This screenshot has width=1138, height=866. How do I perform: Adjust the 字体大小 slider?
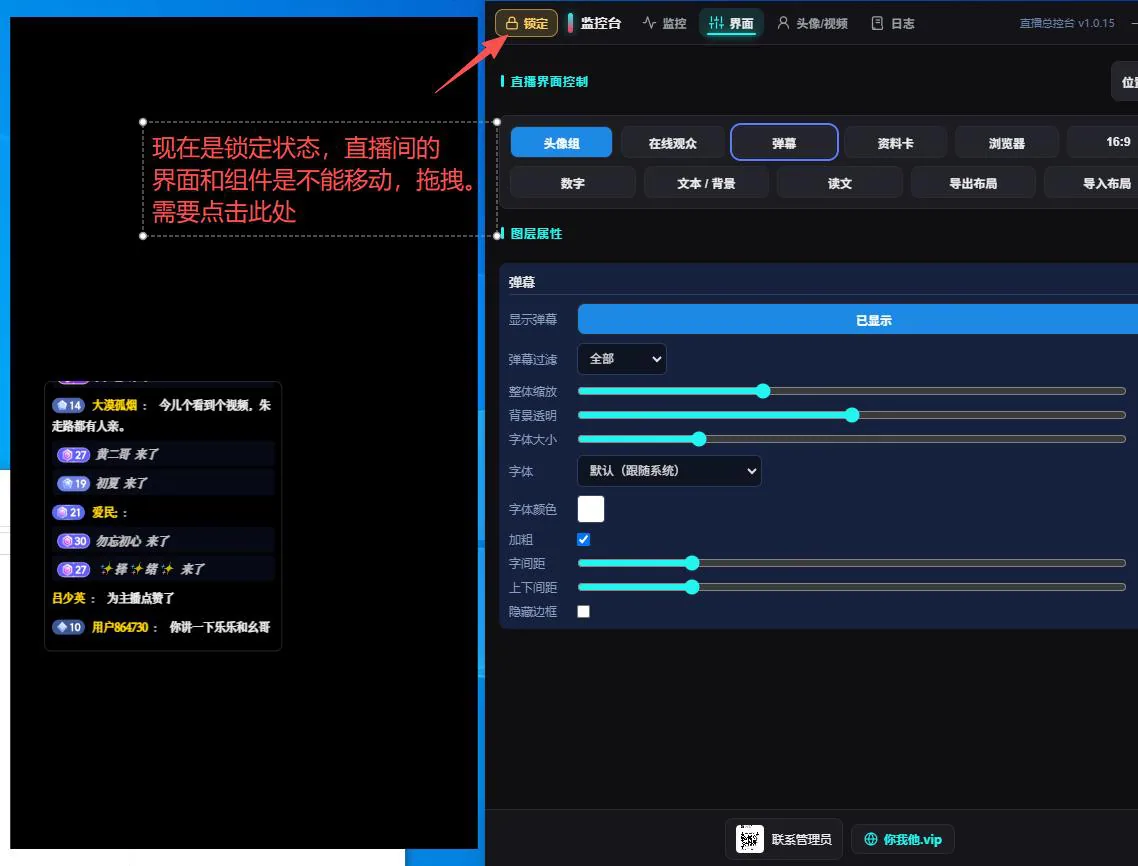coord(851,438)
